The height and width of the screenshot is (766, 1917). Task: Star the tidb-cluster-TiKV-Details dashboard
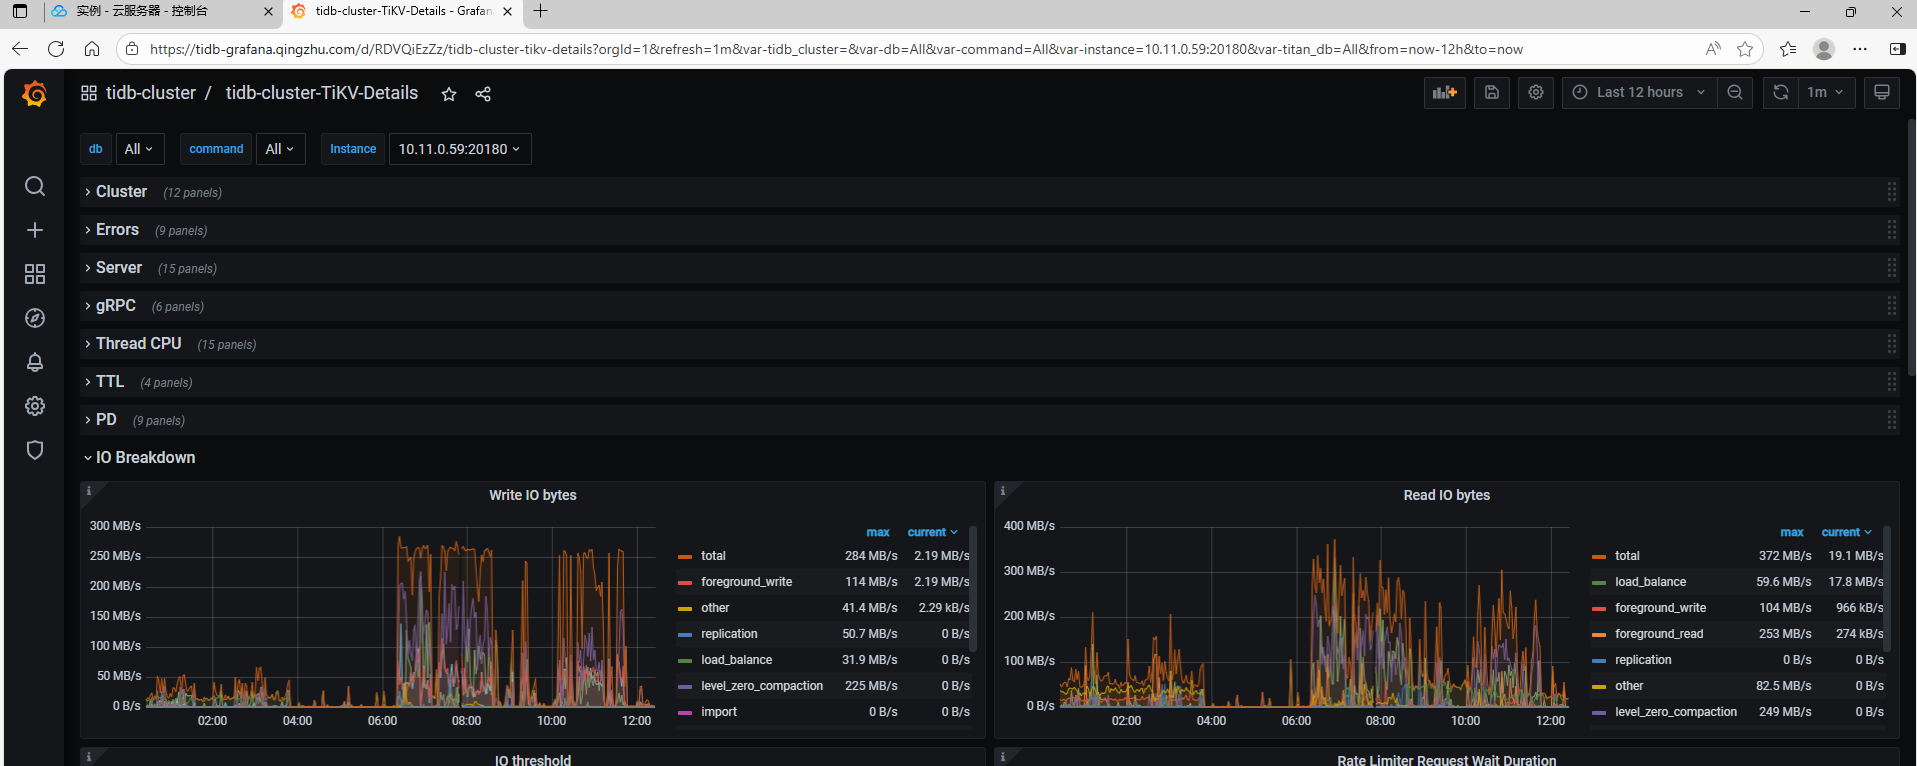(449, 94)
